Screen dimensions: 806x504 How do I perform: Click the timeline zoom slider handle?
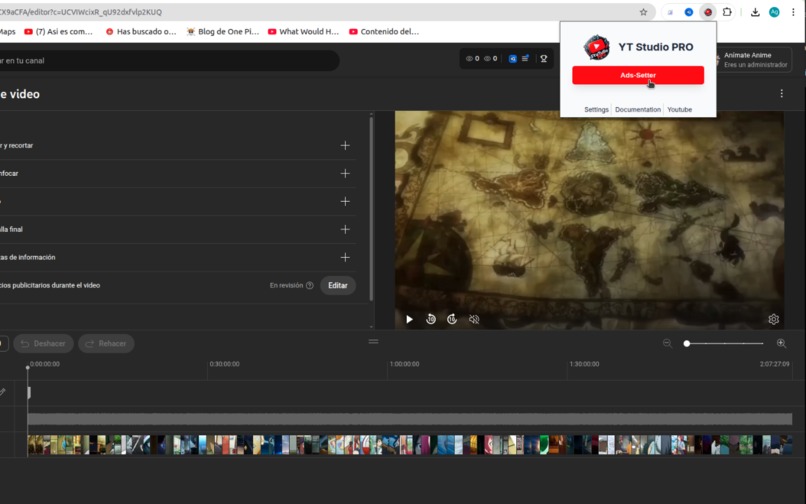[686, 344]
